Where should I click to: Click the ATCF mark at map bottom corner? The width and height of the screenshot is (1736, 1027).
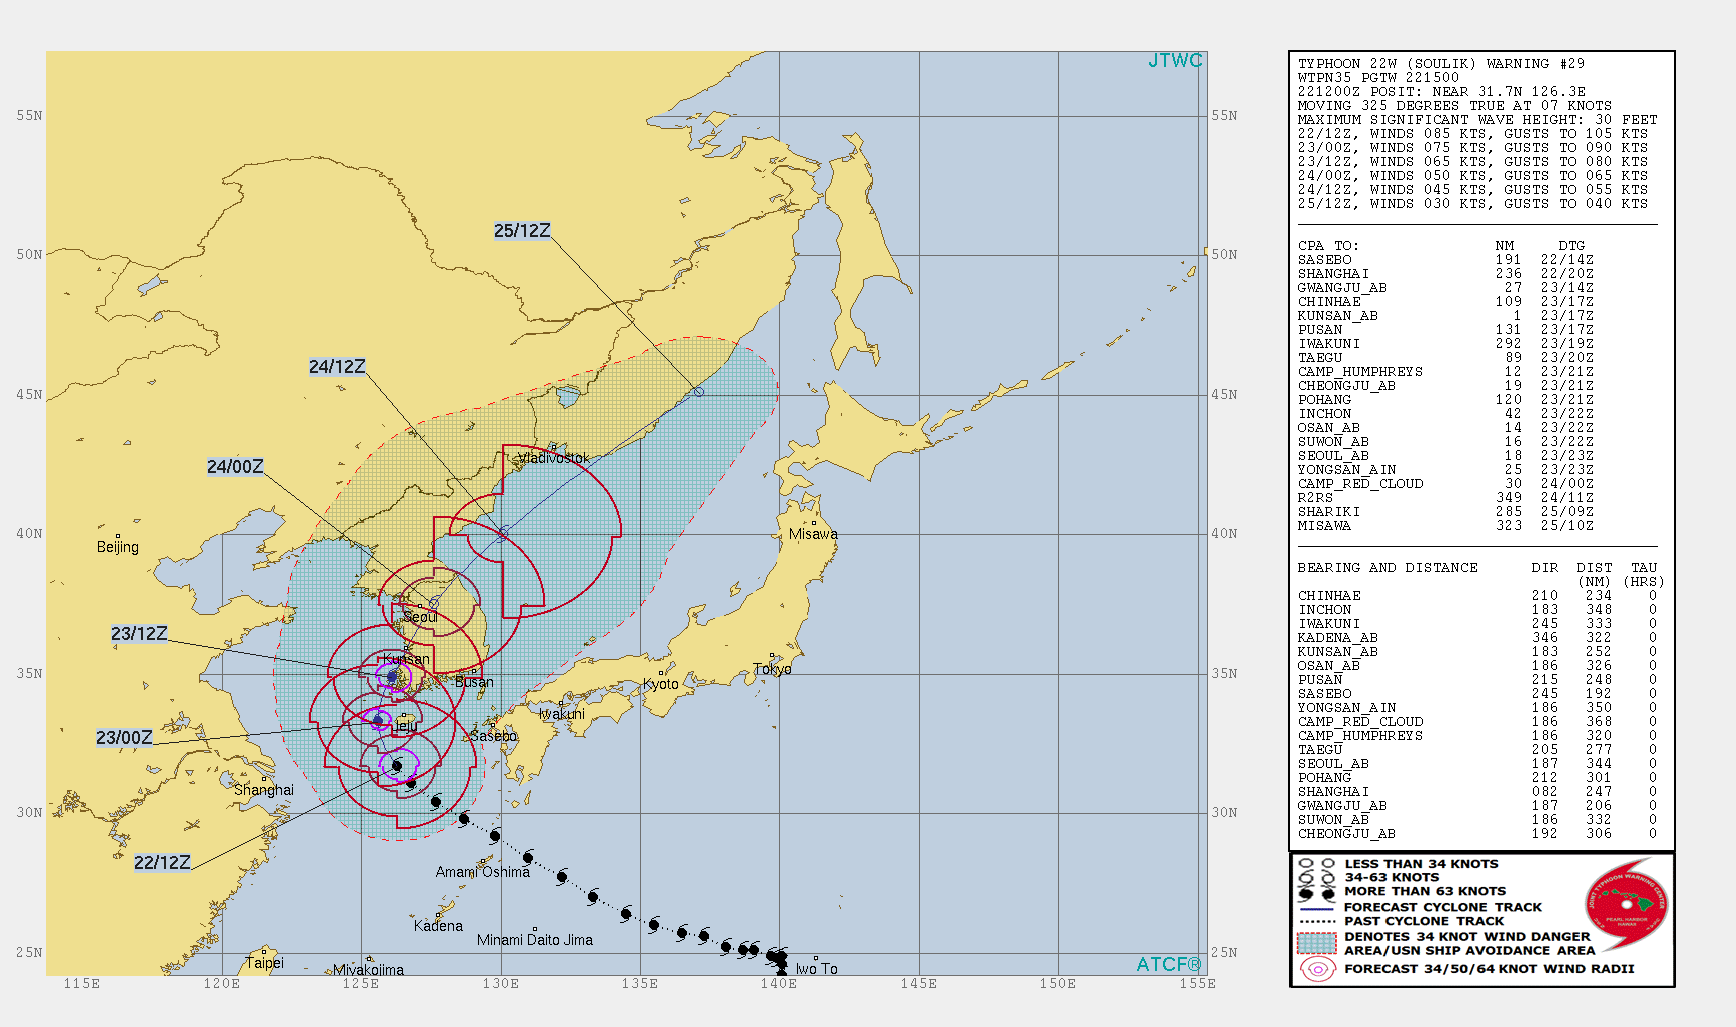(1169, 964)
